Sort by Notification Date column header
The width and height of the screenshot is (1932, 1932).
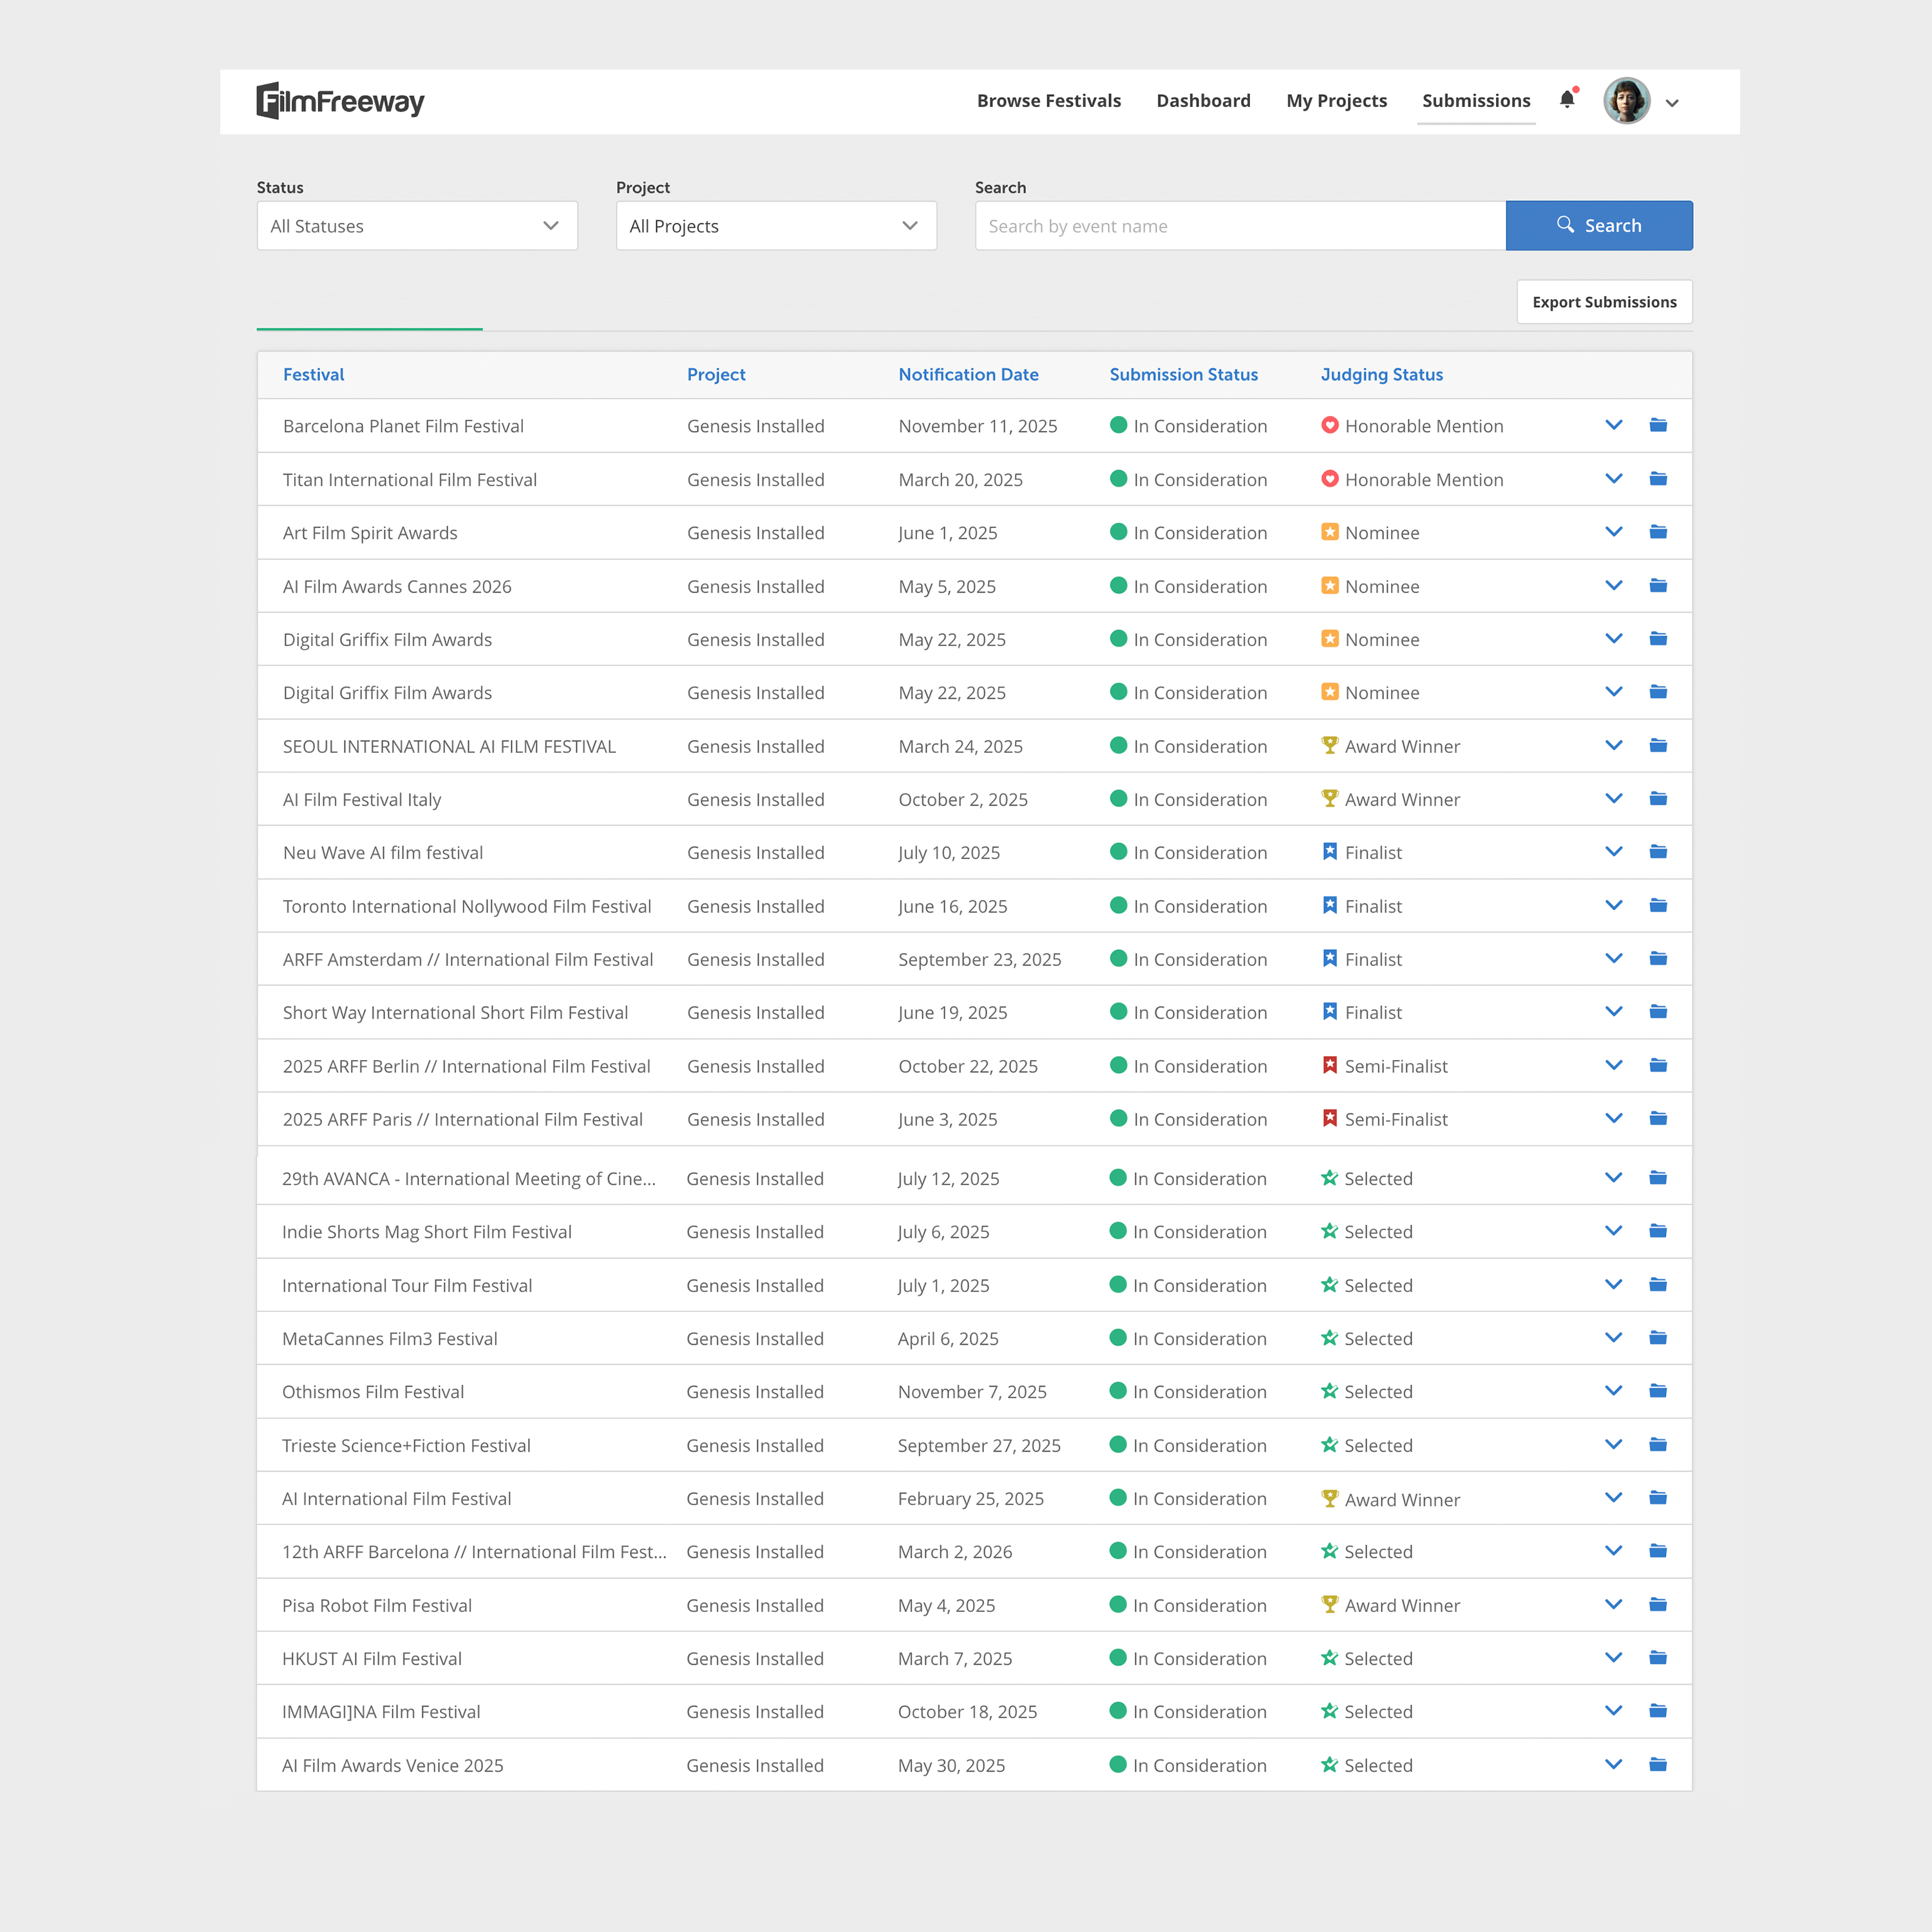click(968, 374)
